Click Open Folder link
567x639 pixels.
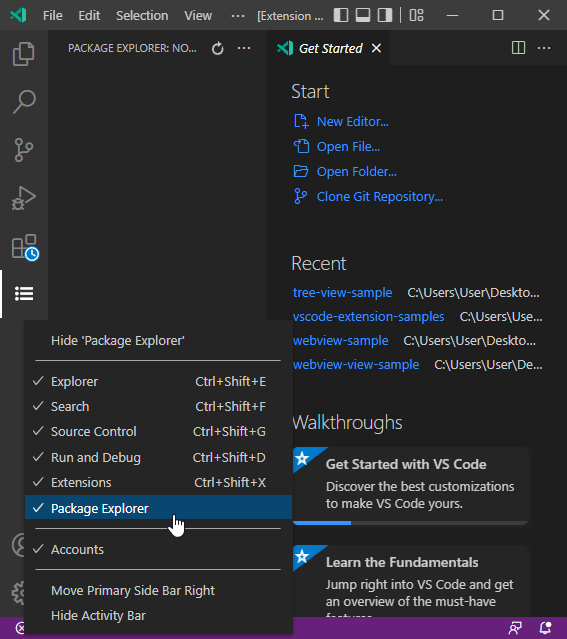point(357,172)
